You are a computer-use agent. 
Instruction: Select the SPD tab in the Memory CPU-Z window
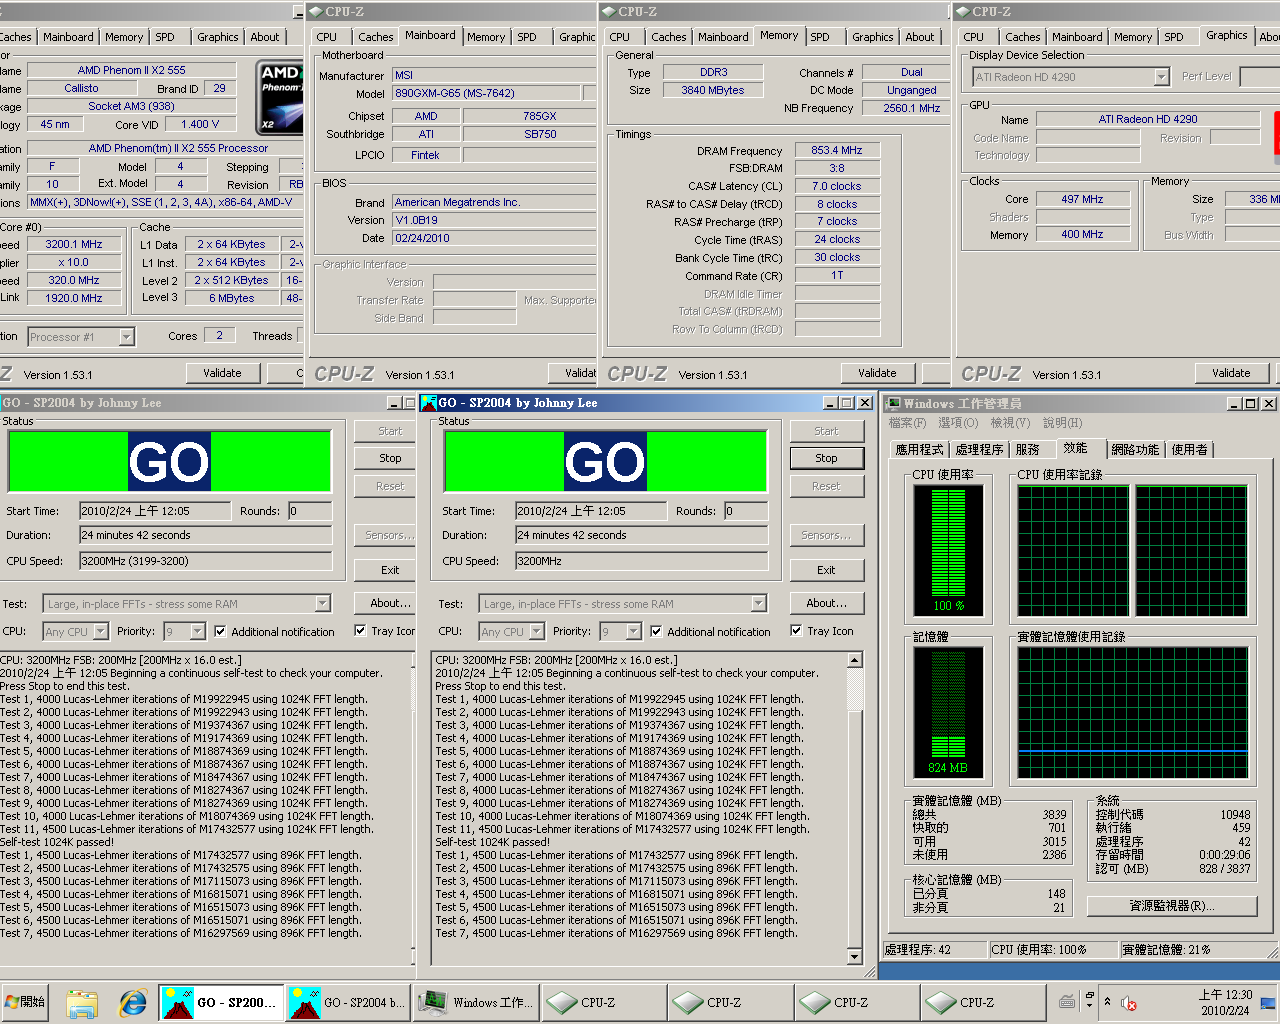point(820,37)
